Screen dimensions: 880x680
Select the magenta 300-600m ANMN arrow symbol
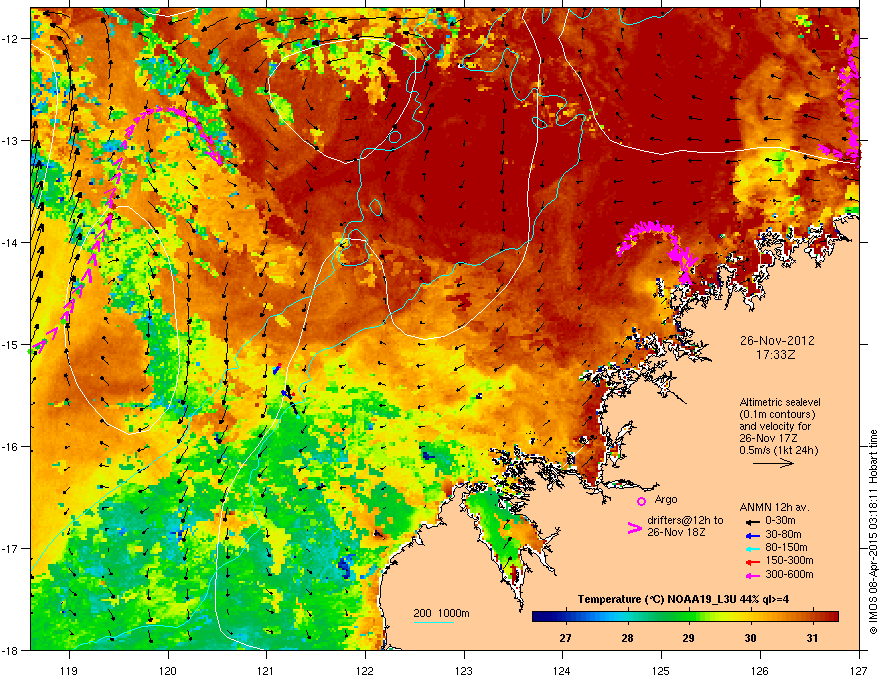point(753,575)
